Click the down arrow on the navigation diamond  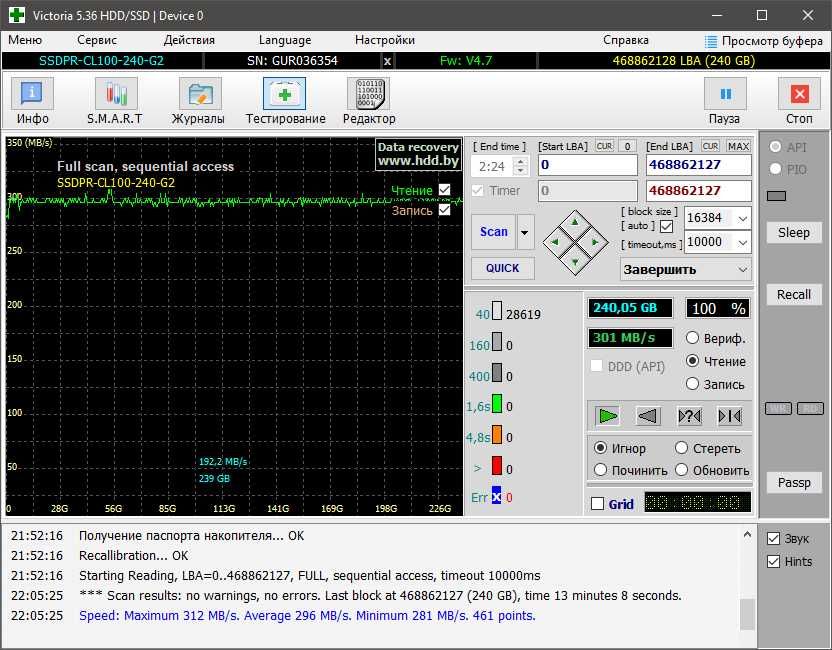[575, 262]
